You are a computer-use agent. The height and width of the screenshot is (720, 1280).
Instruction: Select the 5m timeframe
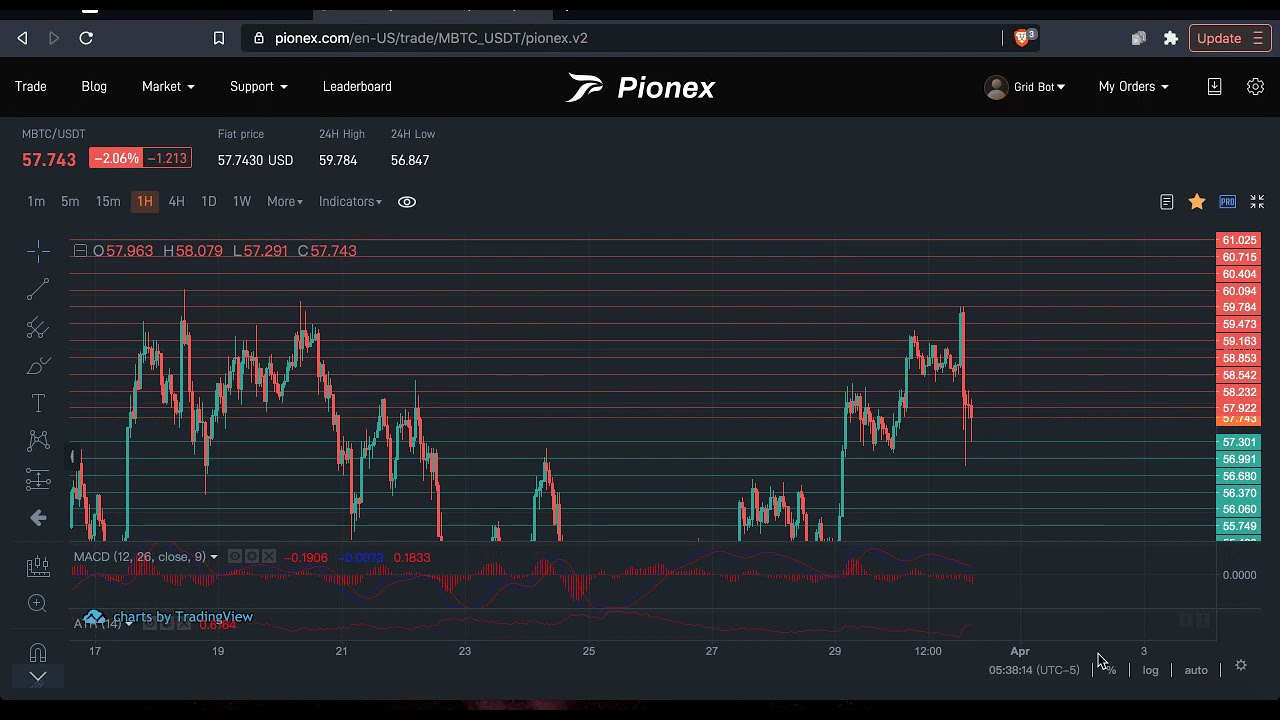click(70, 202)
